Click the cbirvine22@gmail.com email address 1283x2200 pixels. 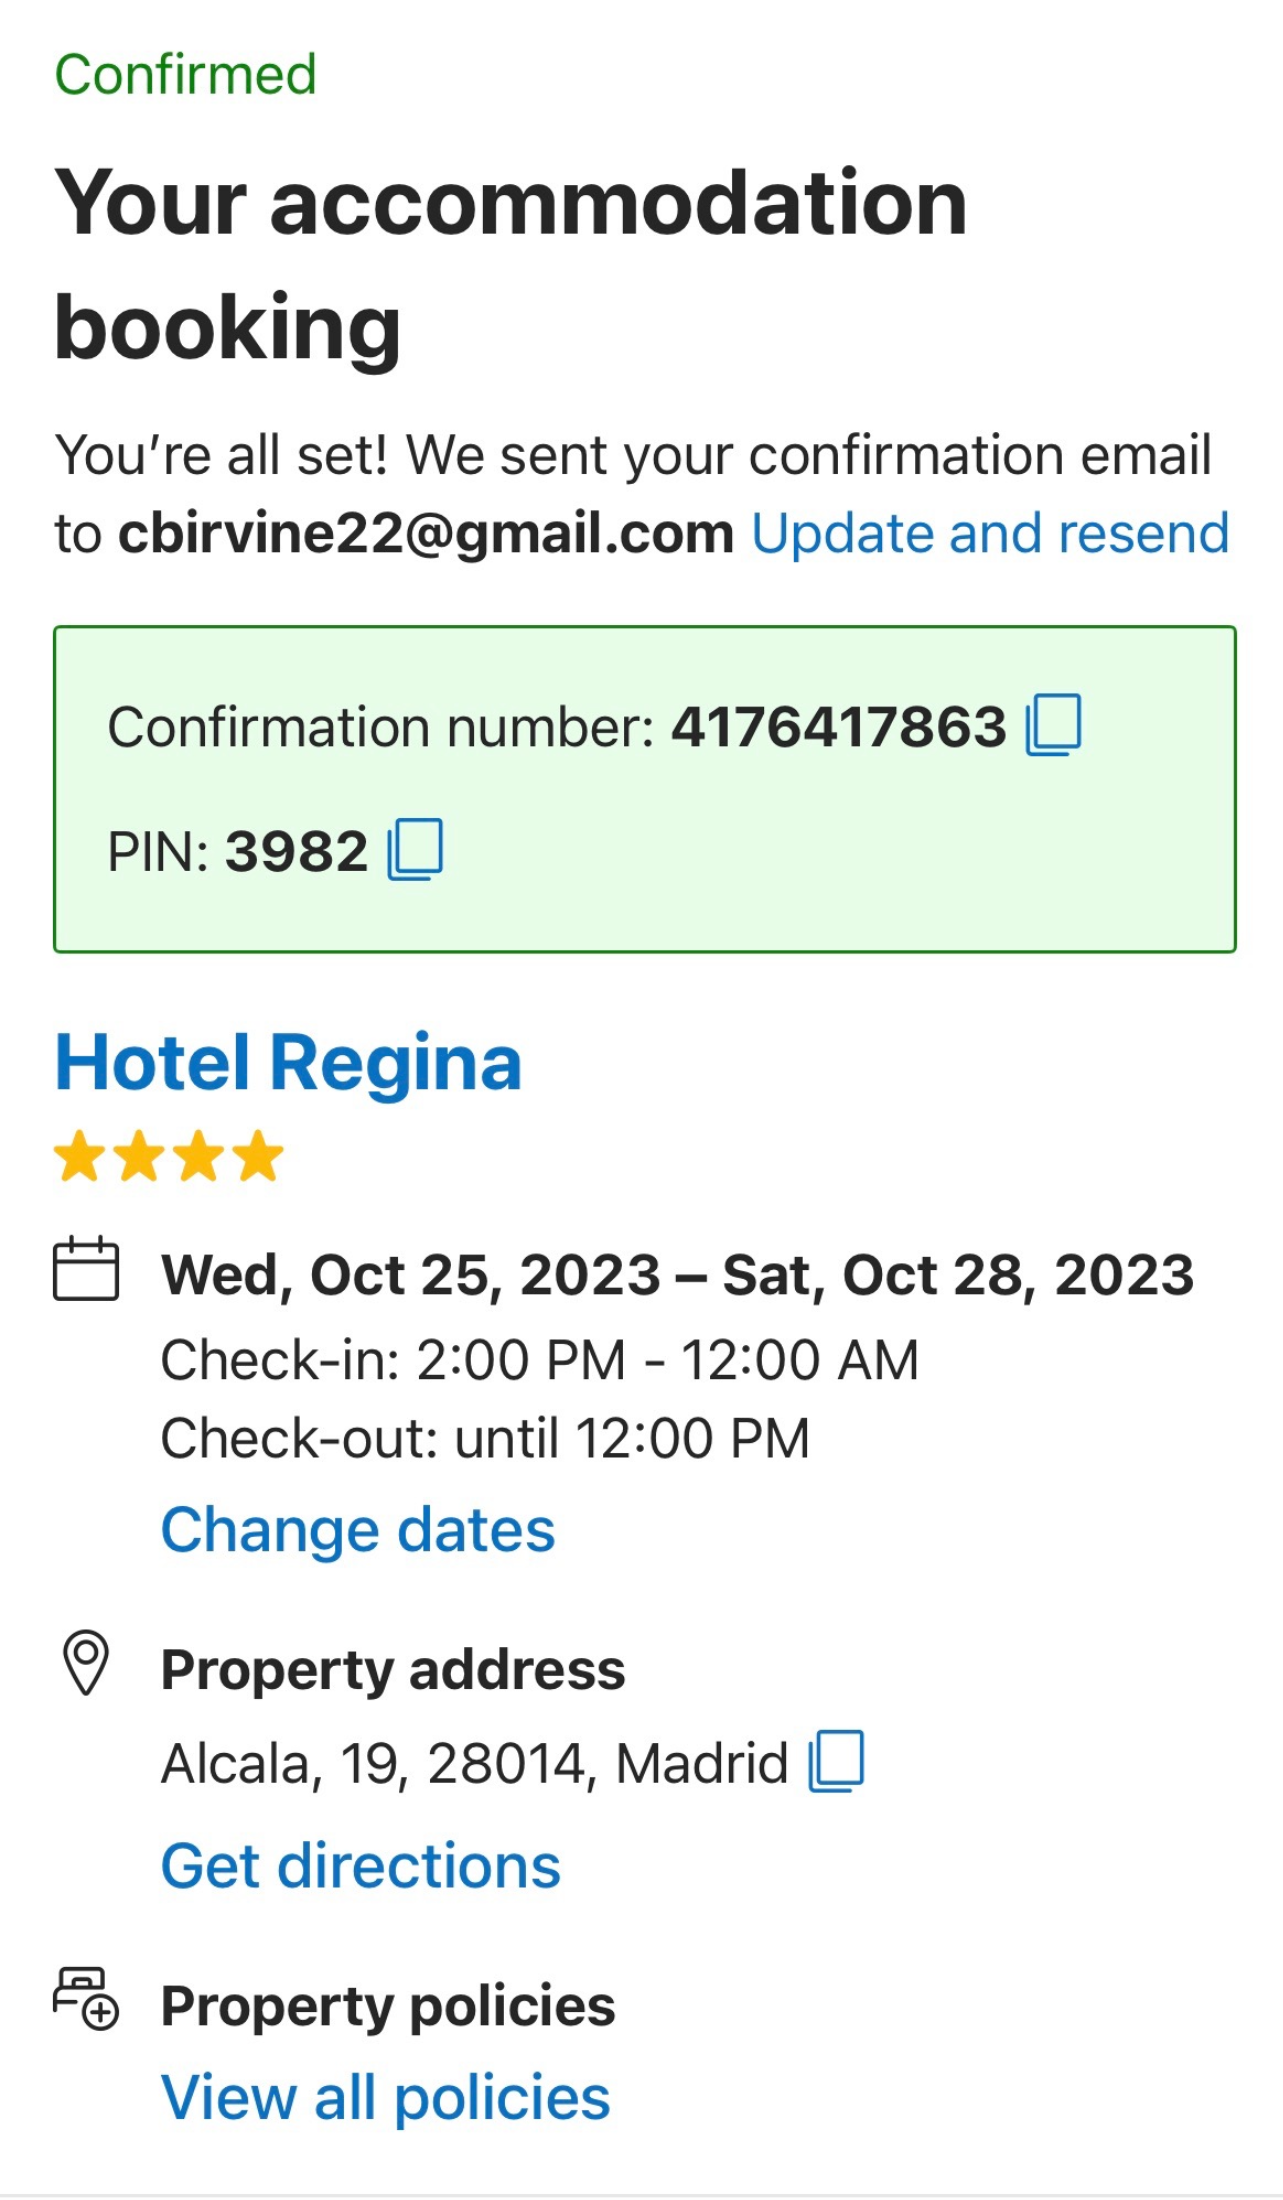tap(426, 533)
